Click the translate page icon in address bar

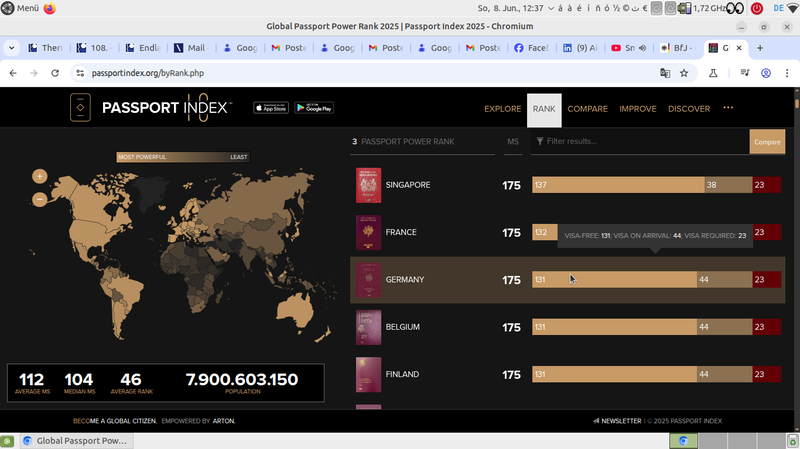coord(664,73)
